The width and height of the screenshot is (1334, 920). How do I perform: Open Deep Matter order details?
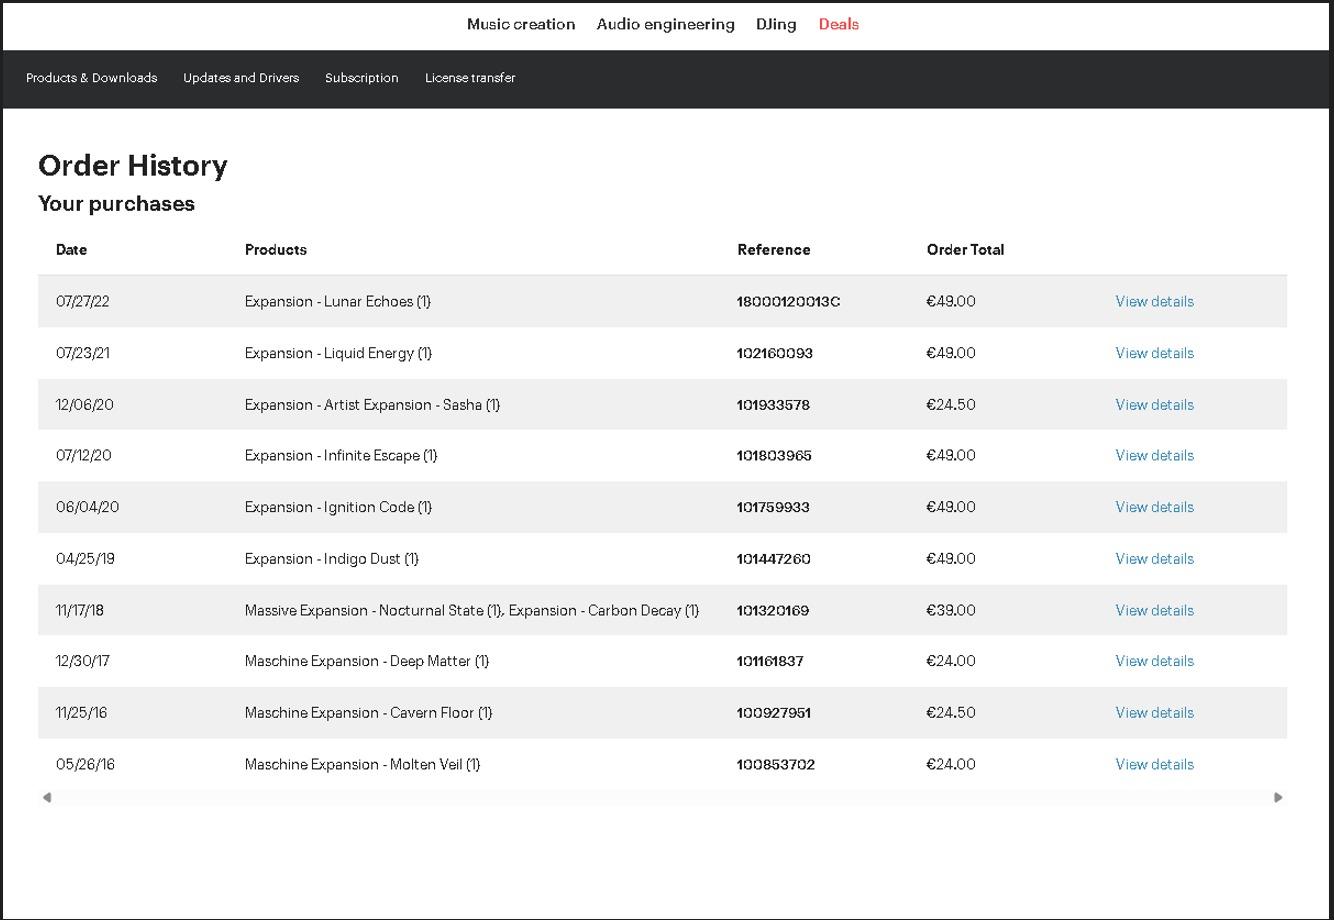pyautogui.click(x=1155, y=661)
